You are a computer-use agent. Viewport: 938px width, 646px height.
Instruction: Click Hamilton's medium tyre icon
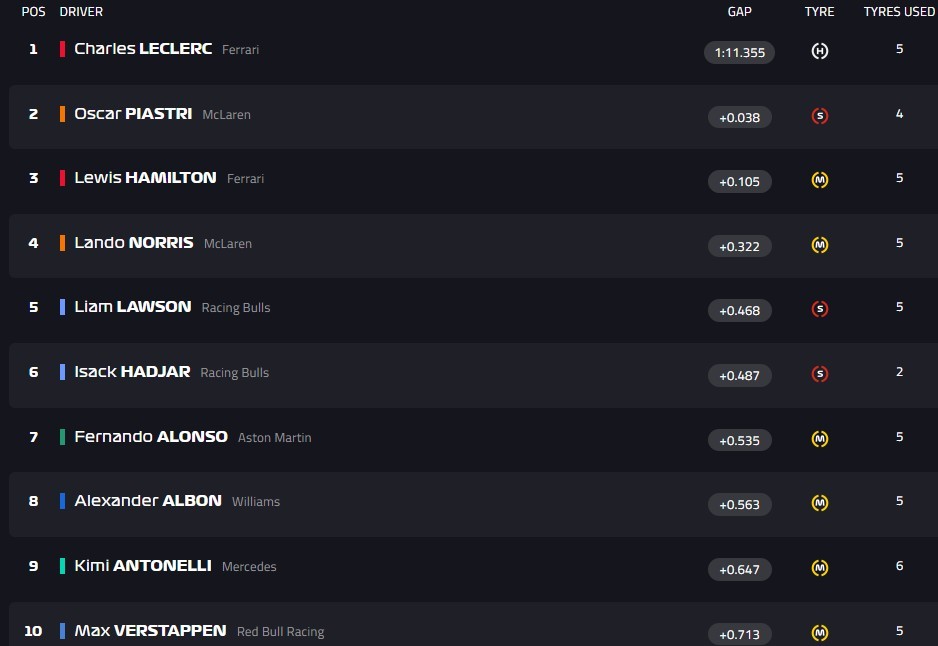coord(820,181)
